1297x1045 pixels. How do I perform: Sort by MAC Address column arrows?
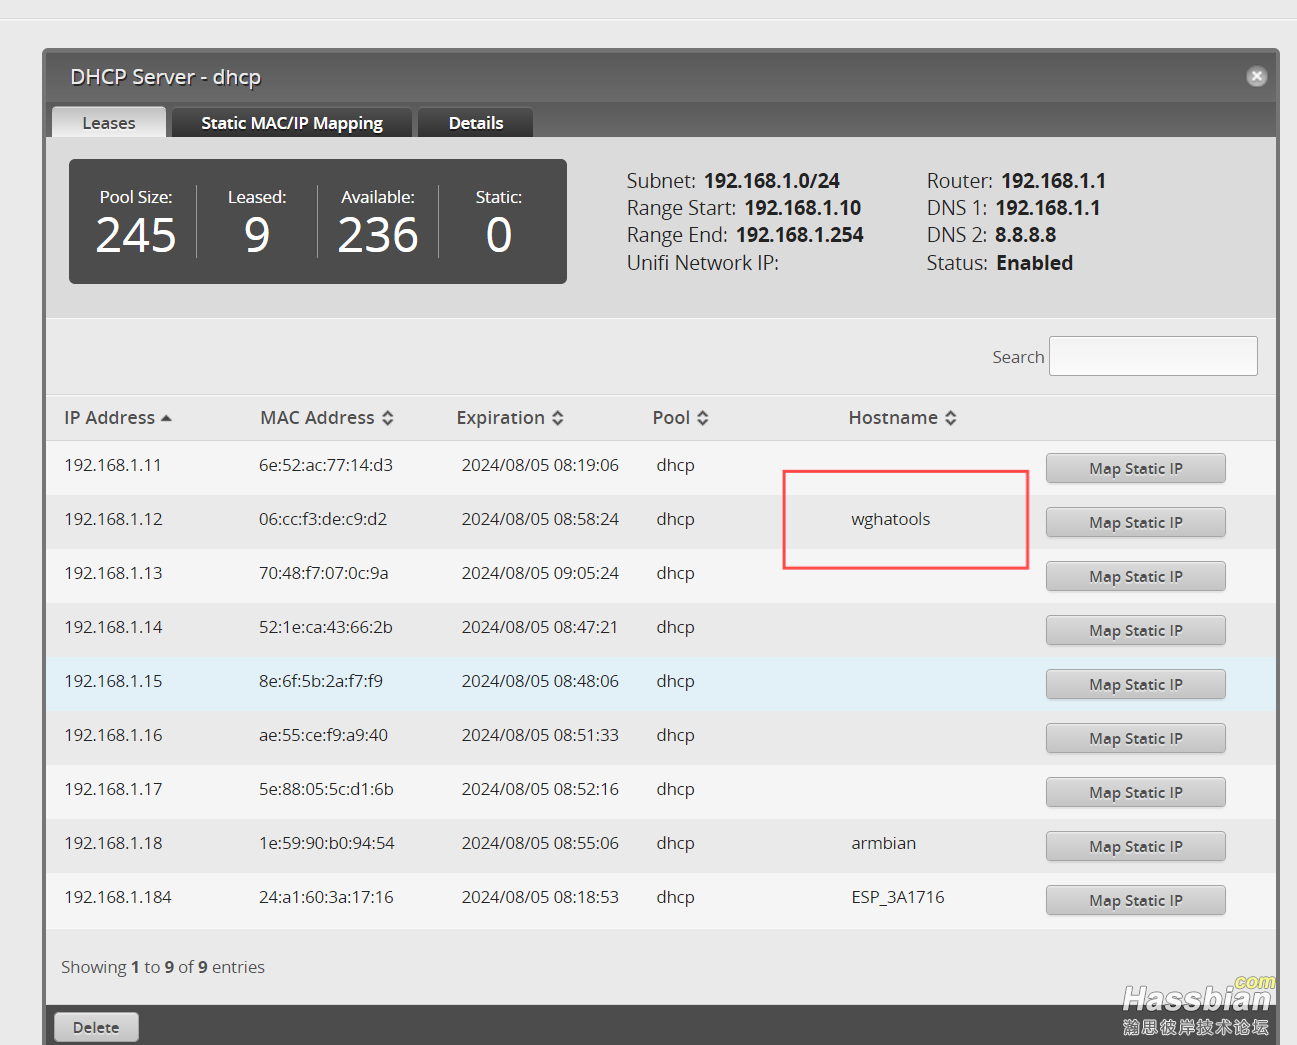pos(387,418)
